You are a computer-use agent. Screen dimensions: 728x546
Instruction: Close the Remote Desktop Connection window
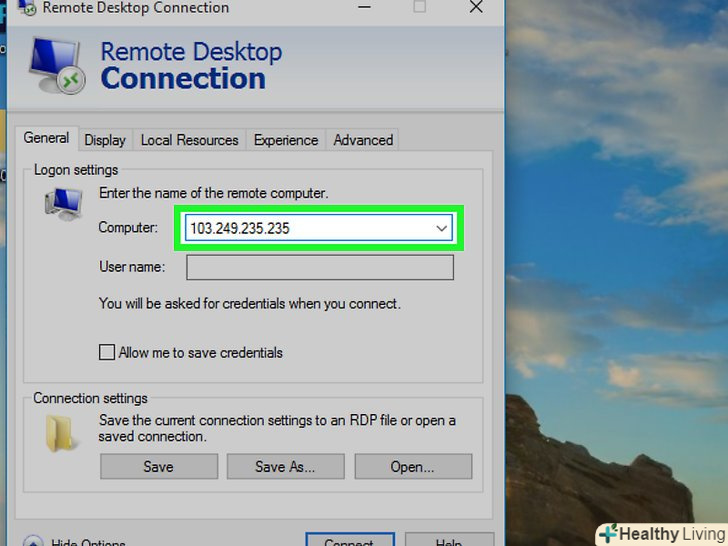coord(476,7)
